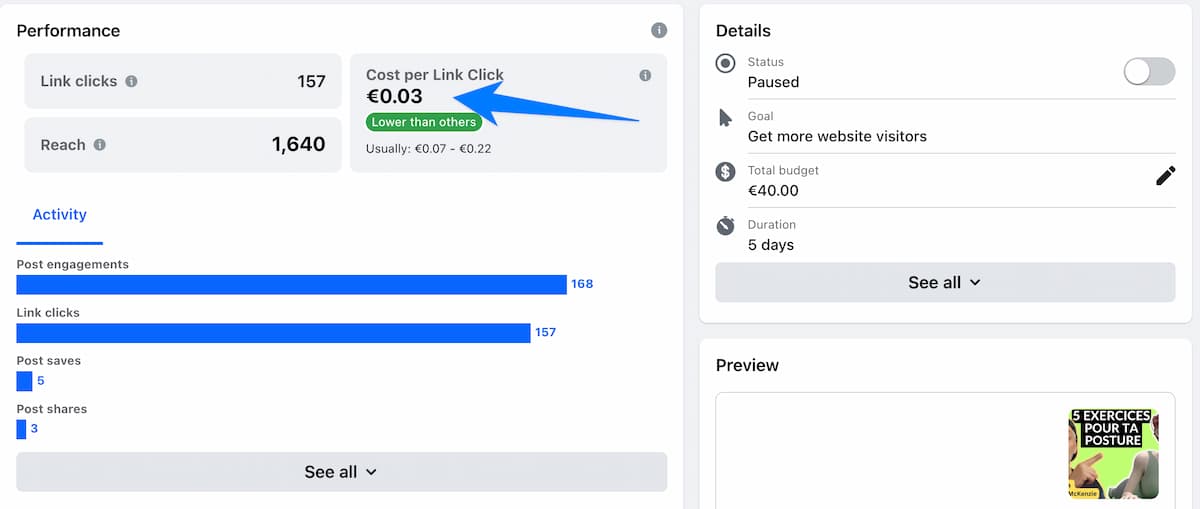
Task: Click the Post engagements bar
Action: pyautogui.click(x=292, y=284)
